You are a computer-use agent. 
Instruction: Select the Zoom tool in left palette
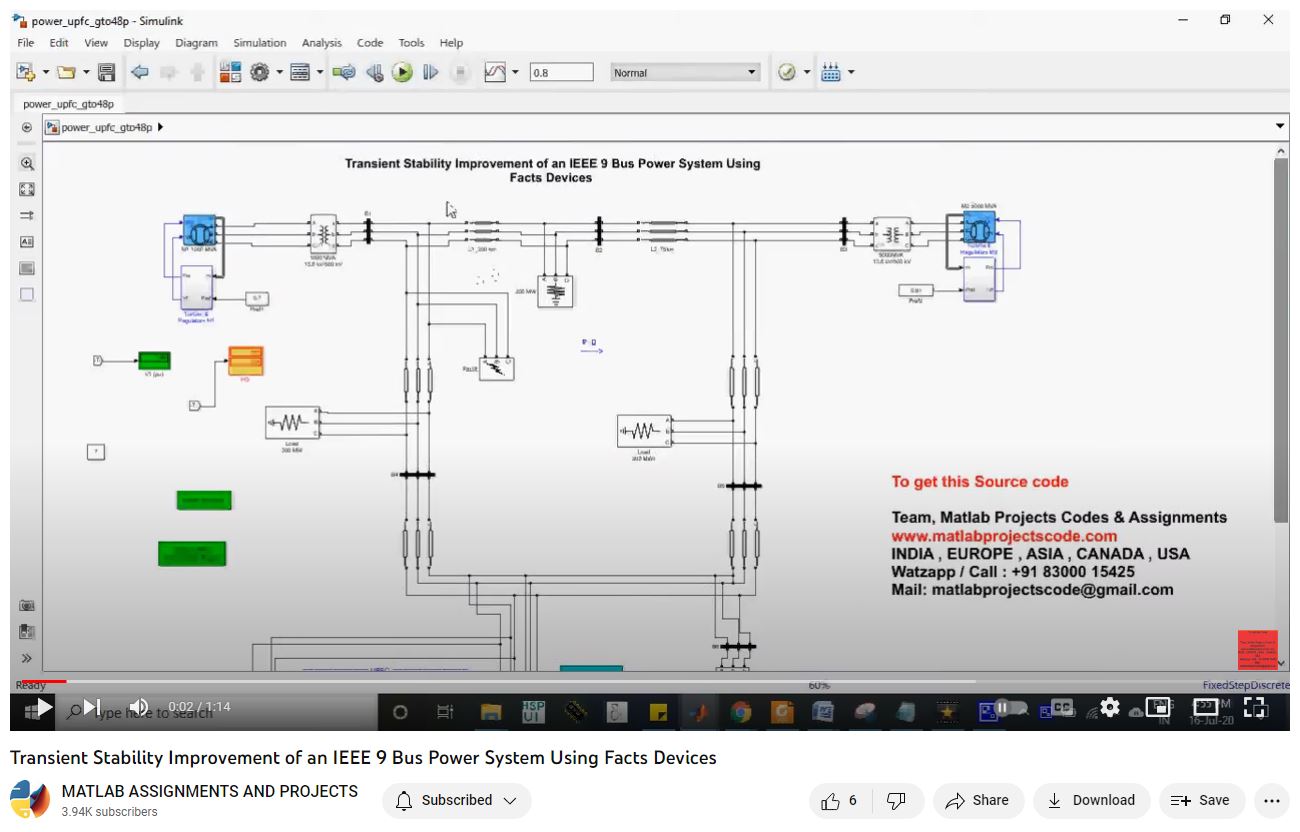[x=27, y=164]
